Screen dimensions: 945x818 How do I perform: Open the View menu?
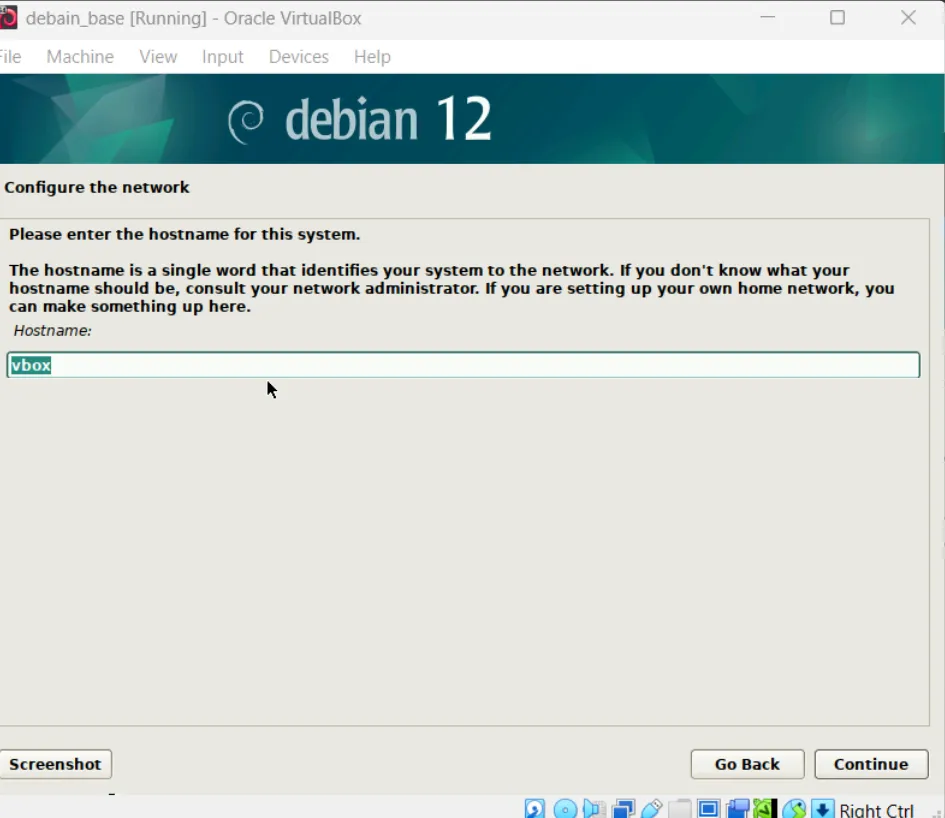[158, 57]
